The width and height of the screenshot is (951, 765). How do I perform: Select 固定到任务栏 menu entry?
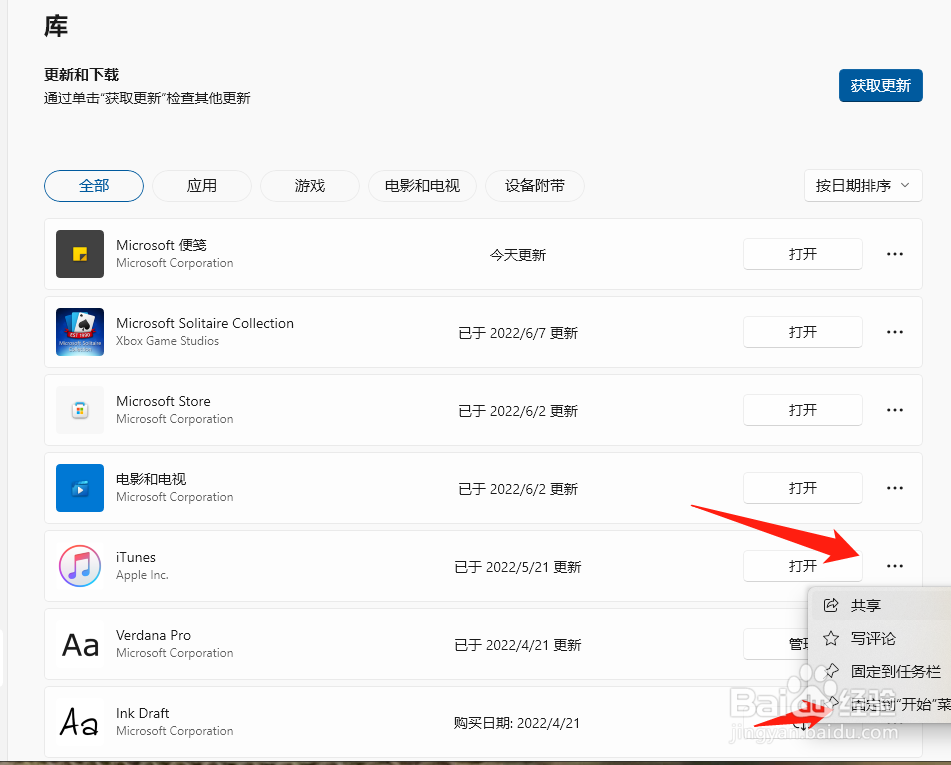pos(881,671)
